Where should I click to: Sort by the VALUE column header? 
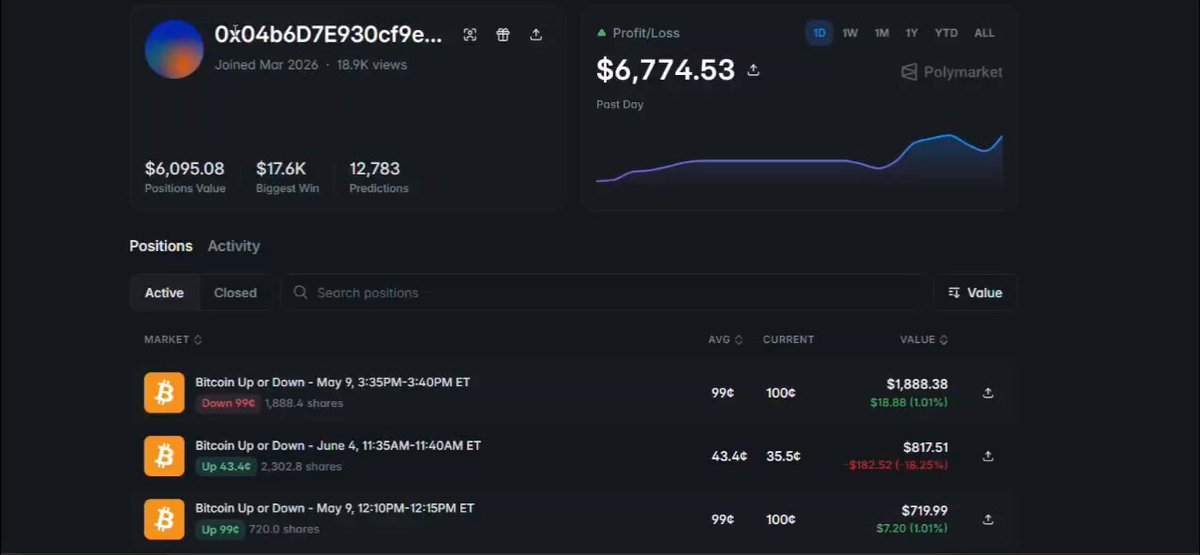(924, 340)
